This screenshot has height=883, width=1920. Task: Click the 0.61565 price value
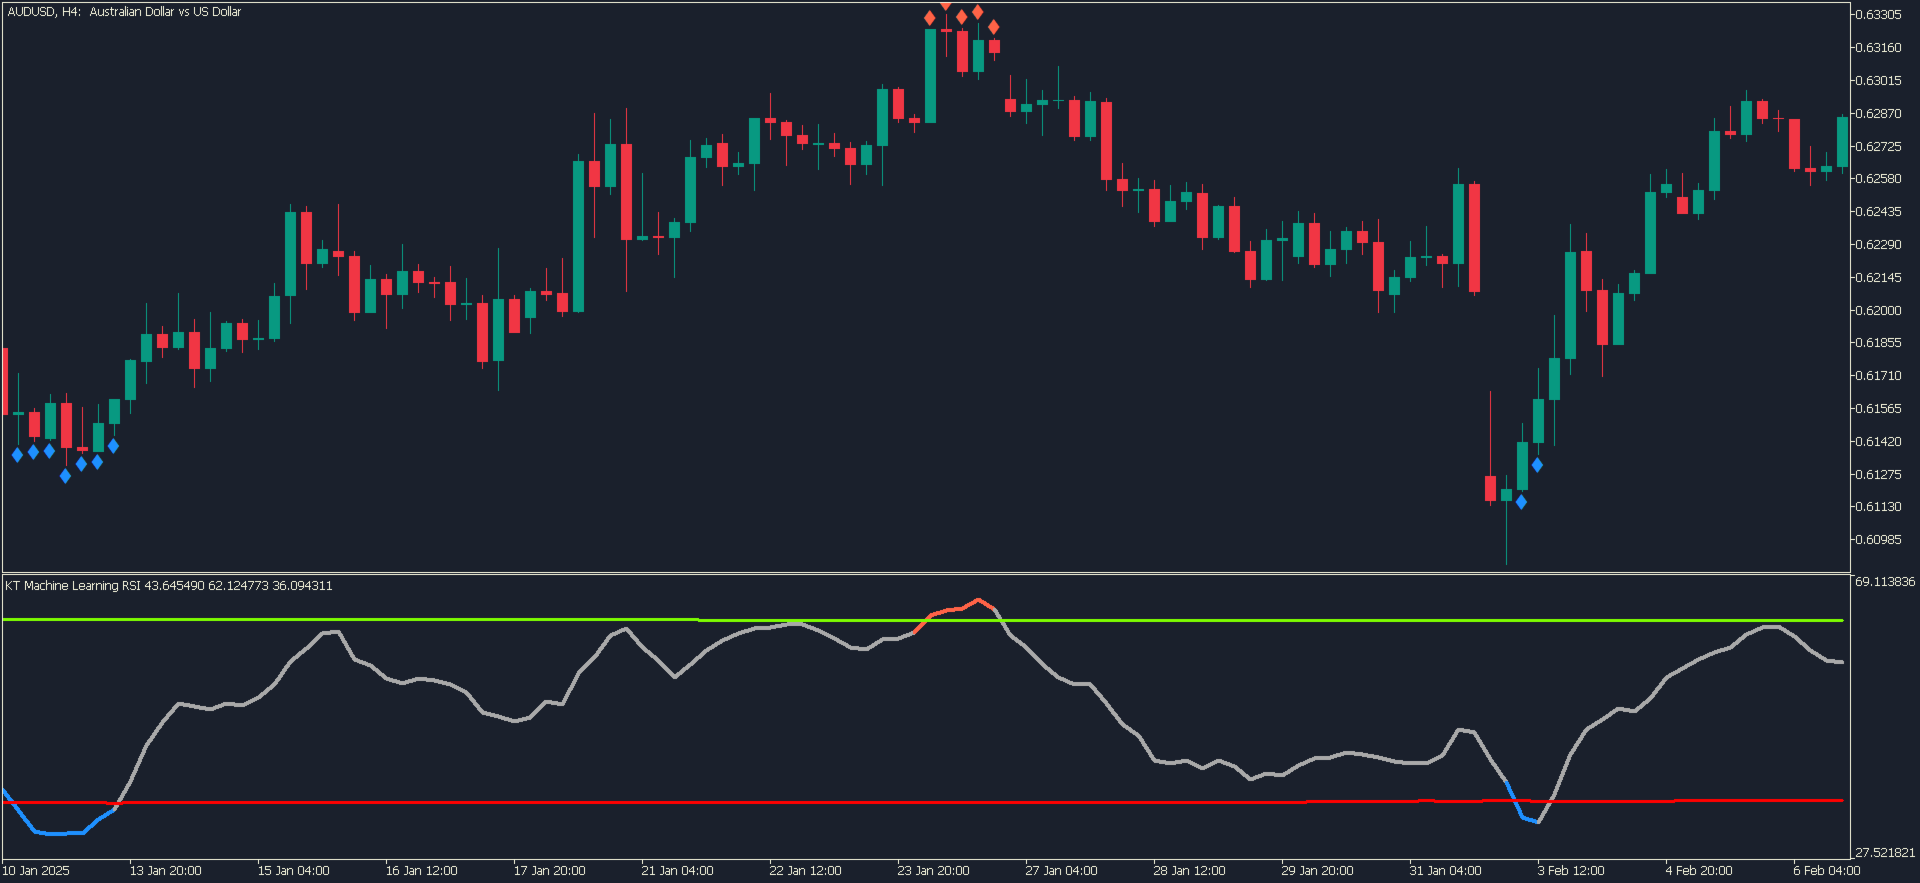pyautogui.click(x=1878, y=409)
